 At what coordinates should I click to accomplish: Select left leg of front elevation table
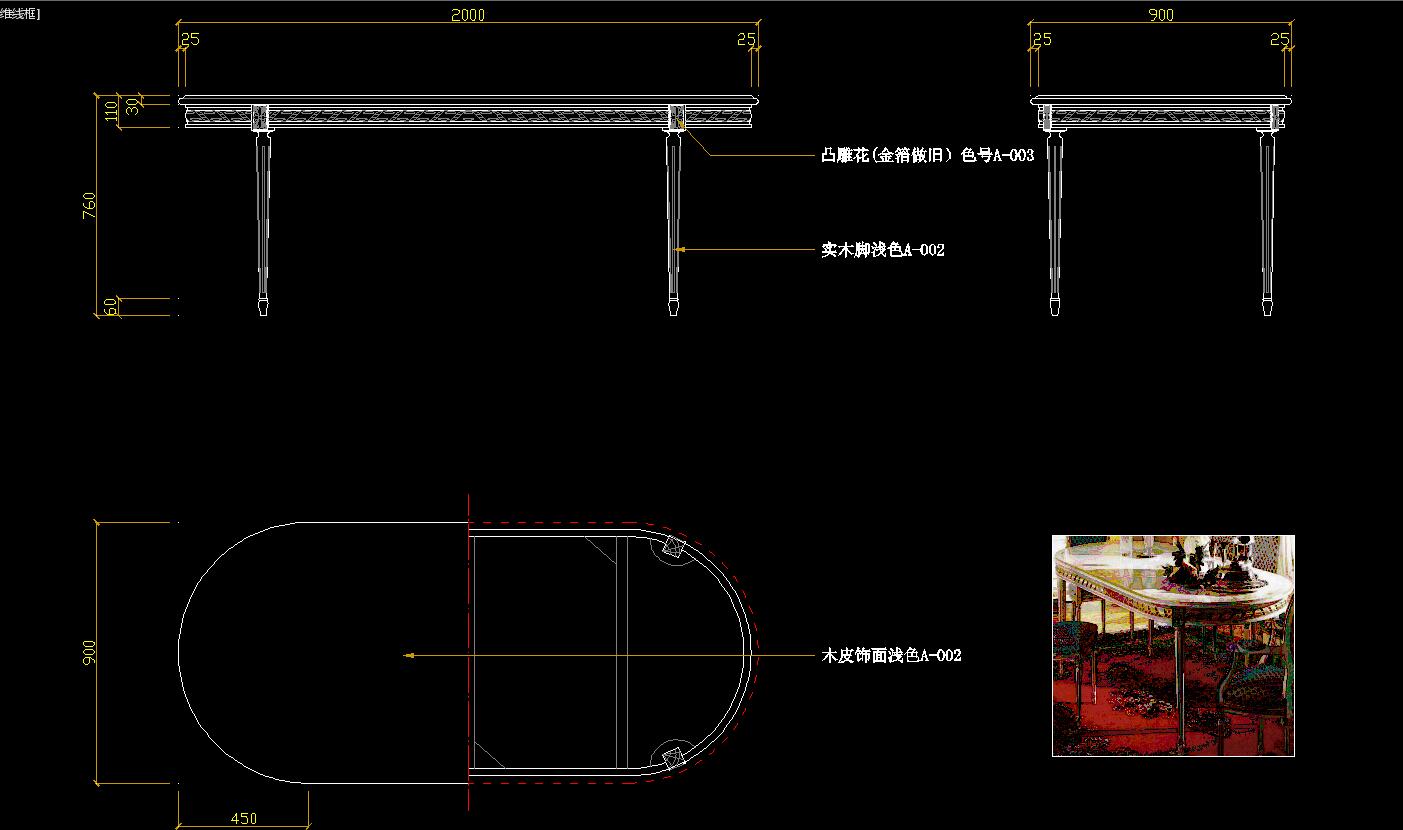[263, 224]
